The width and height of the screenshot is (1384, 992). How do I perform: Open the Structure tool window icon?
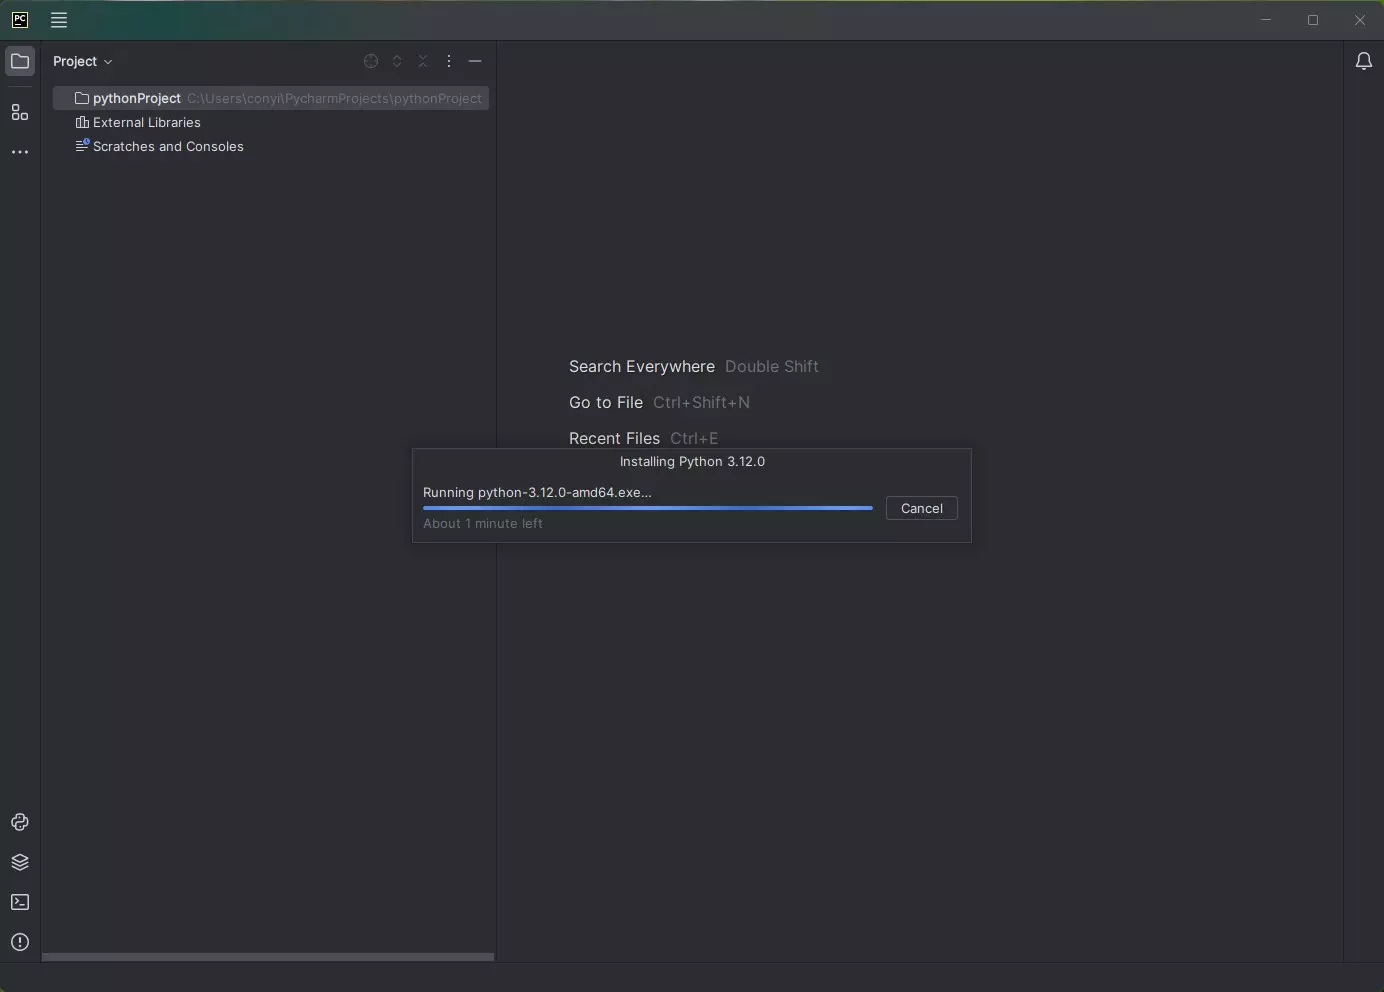point(20,113)
